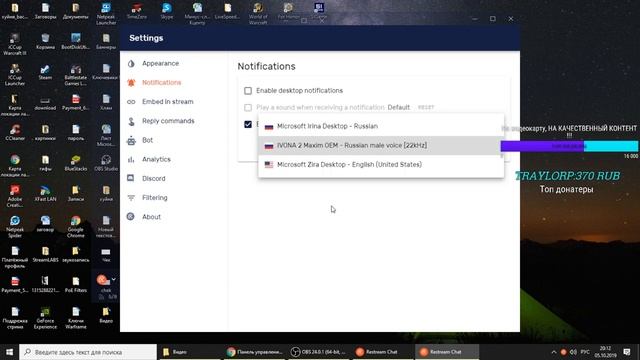Screen dimensions: 640x360
Task: Click the Discord icon in sidebar
Action: tap(131, 178)
